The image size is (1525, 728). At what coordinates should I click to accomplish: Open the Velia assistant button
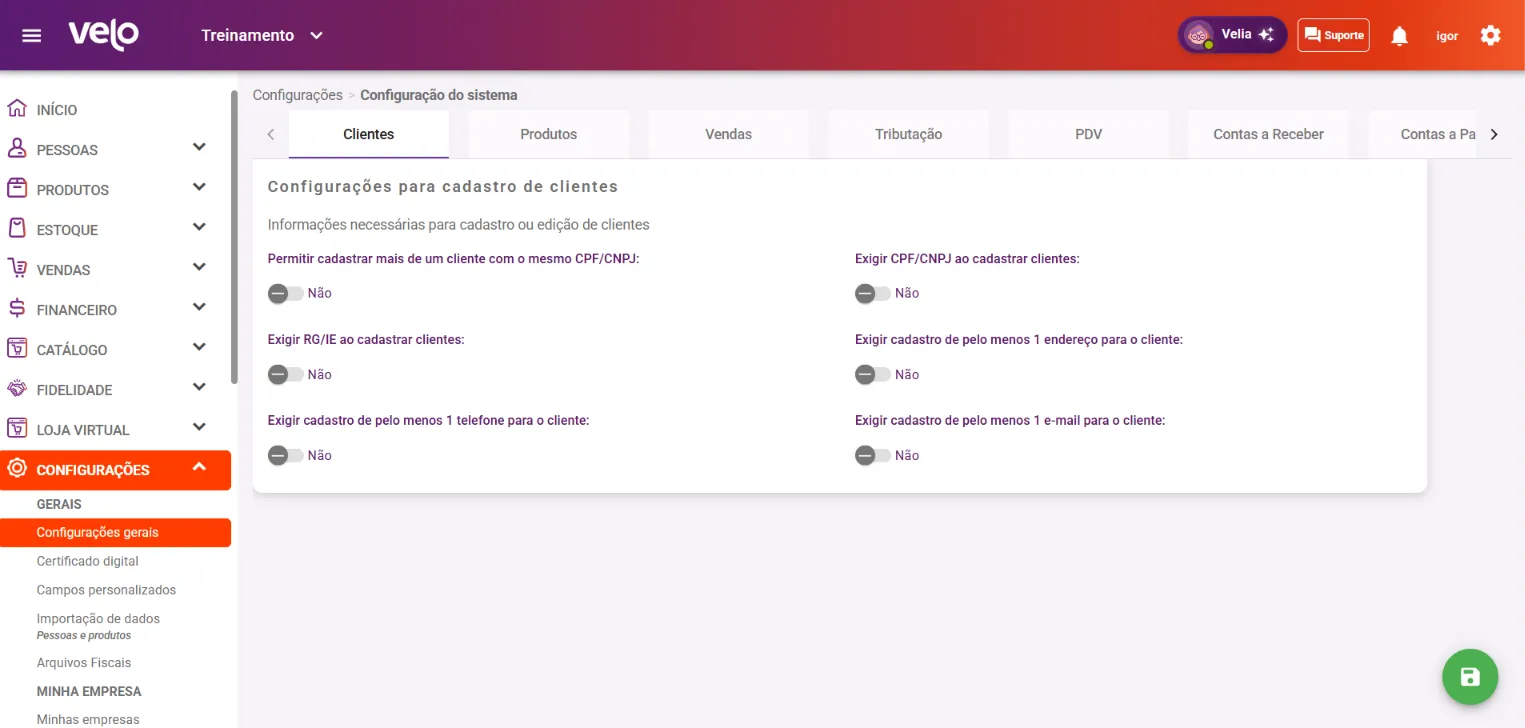(x=1232, y=35)
